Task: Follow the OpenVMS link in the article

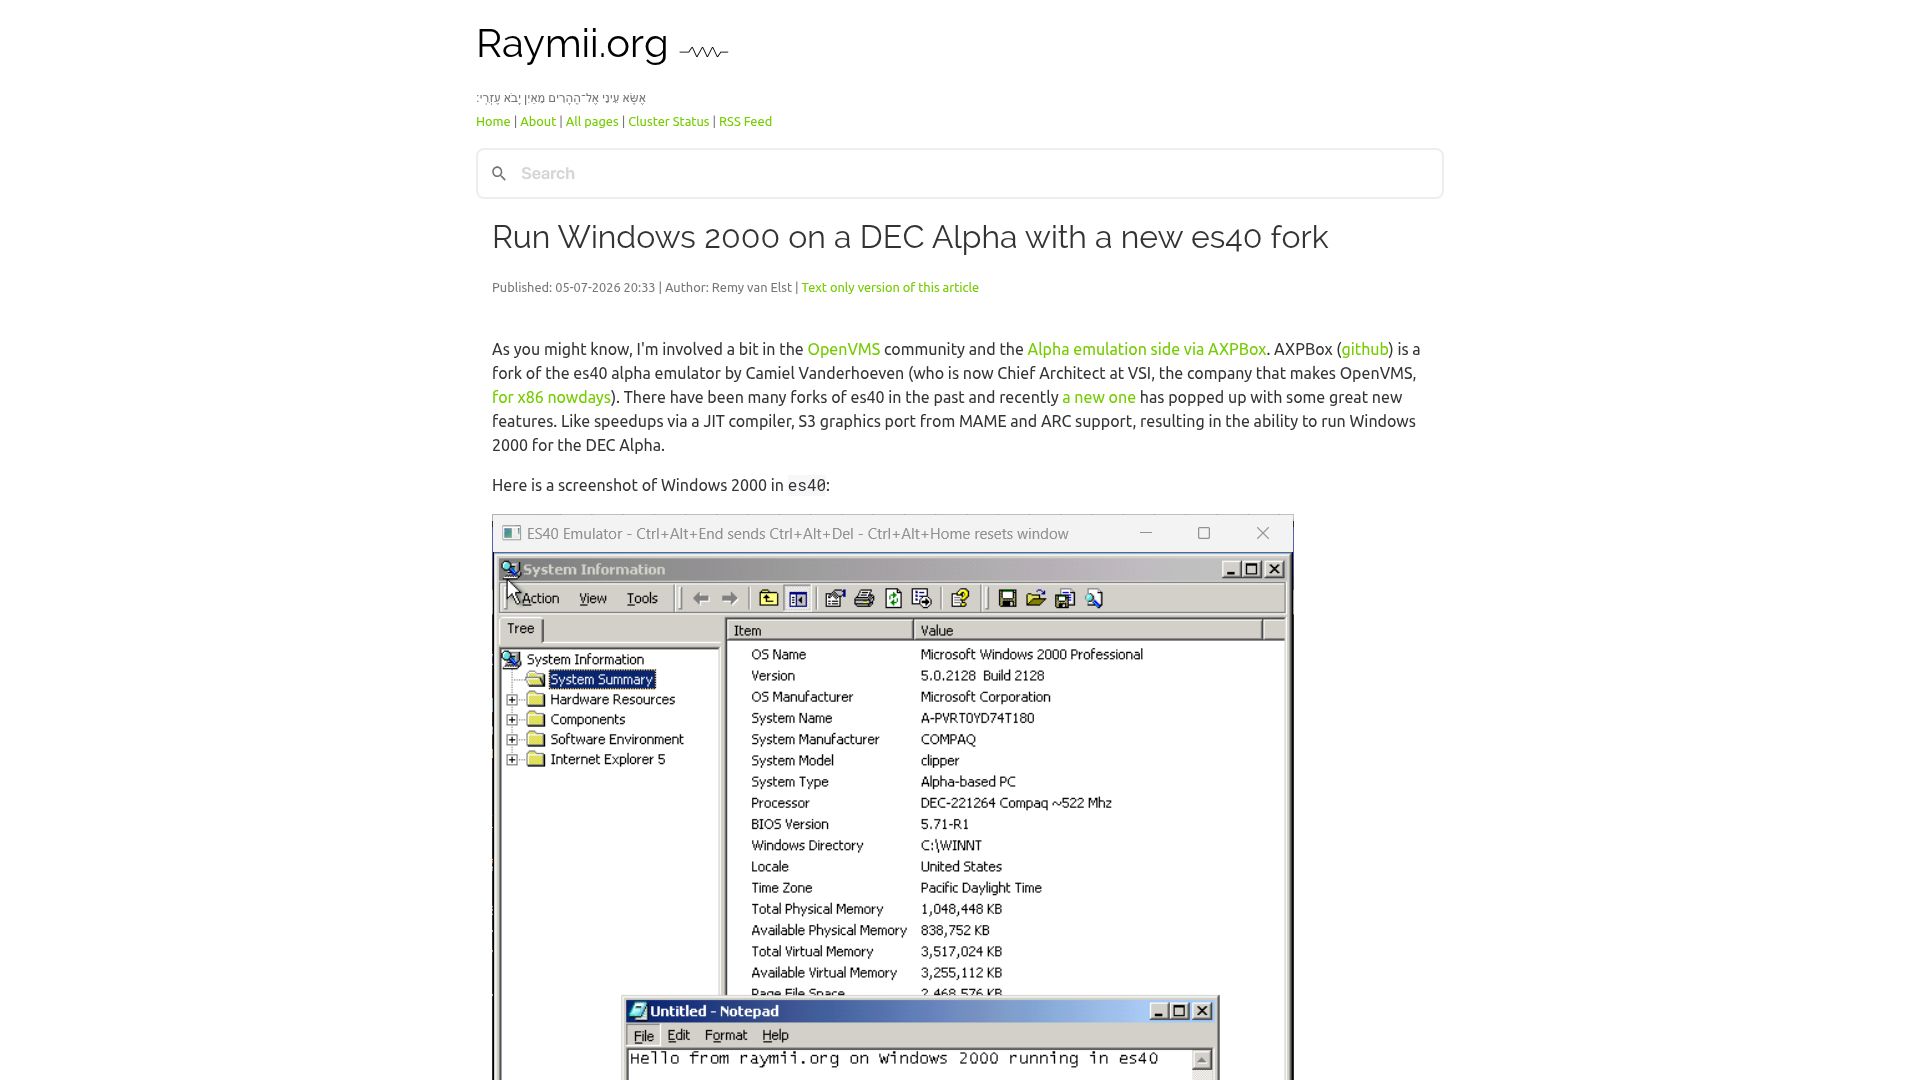Action: 844,350
